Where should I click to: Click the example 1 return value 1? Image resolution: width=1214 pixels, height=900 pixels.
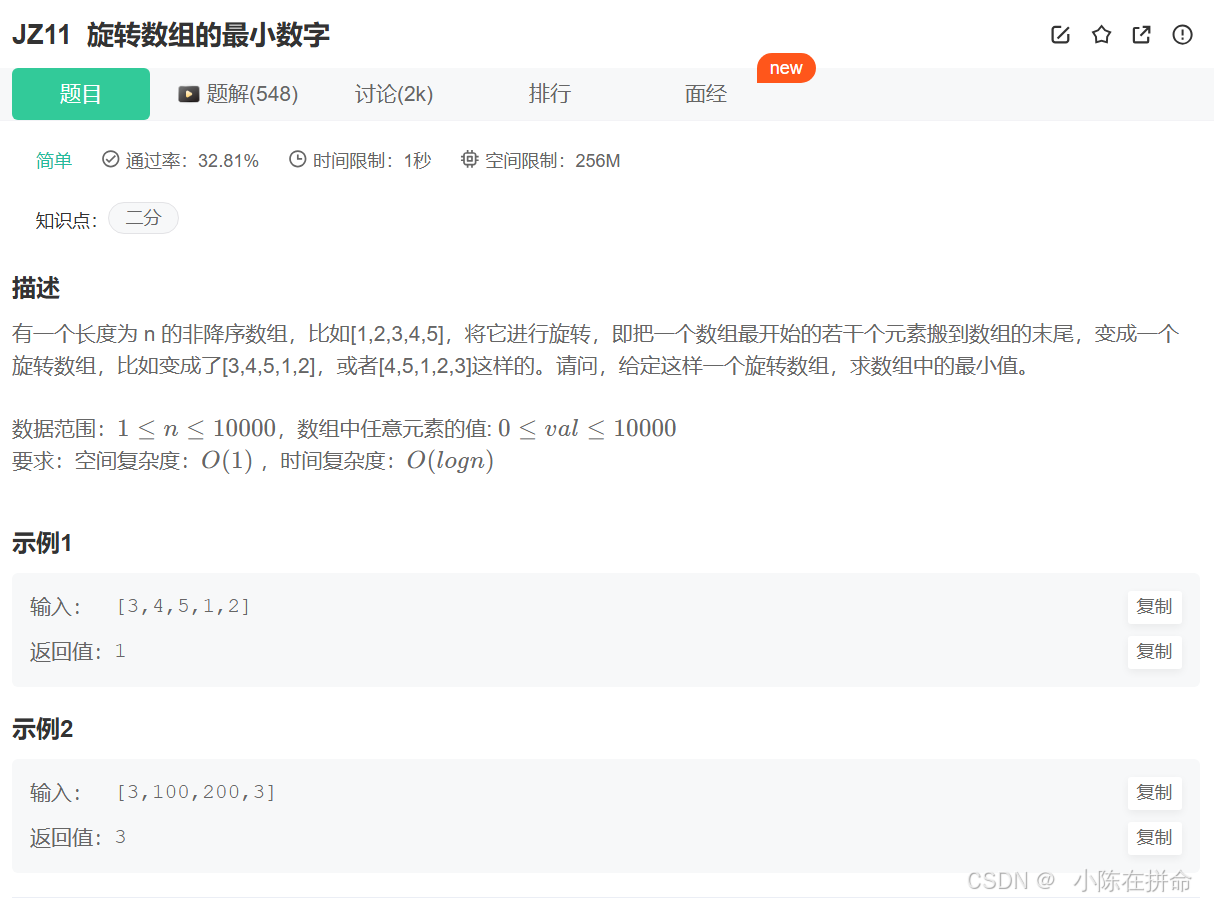[x=120, y=652]
